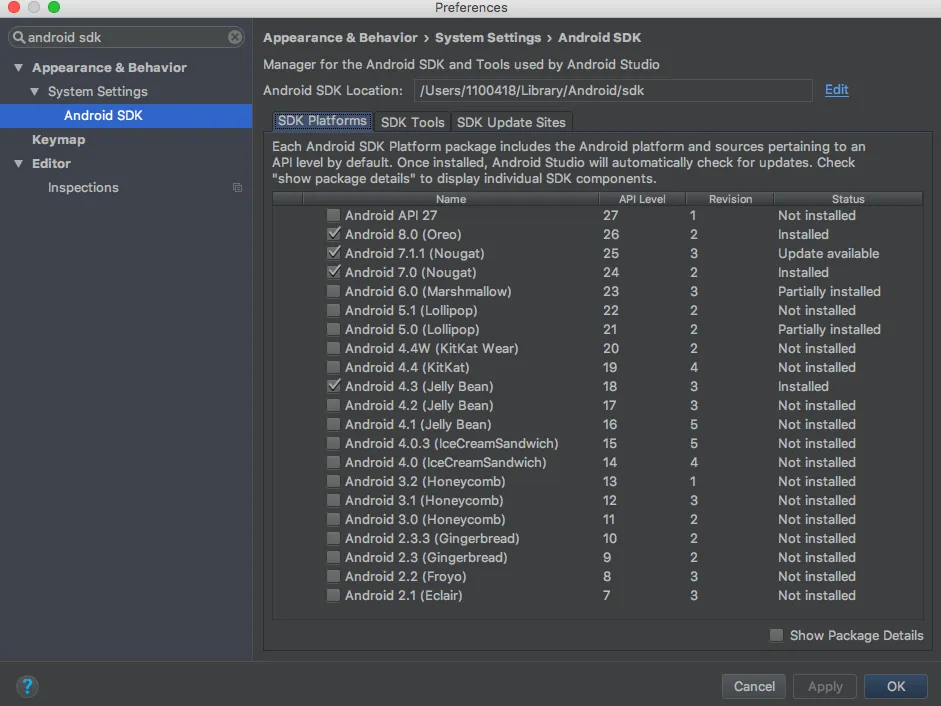
Task: Click the search magnifier icon
Action: click(x=19, y=37)
